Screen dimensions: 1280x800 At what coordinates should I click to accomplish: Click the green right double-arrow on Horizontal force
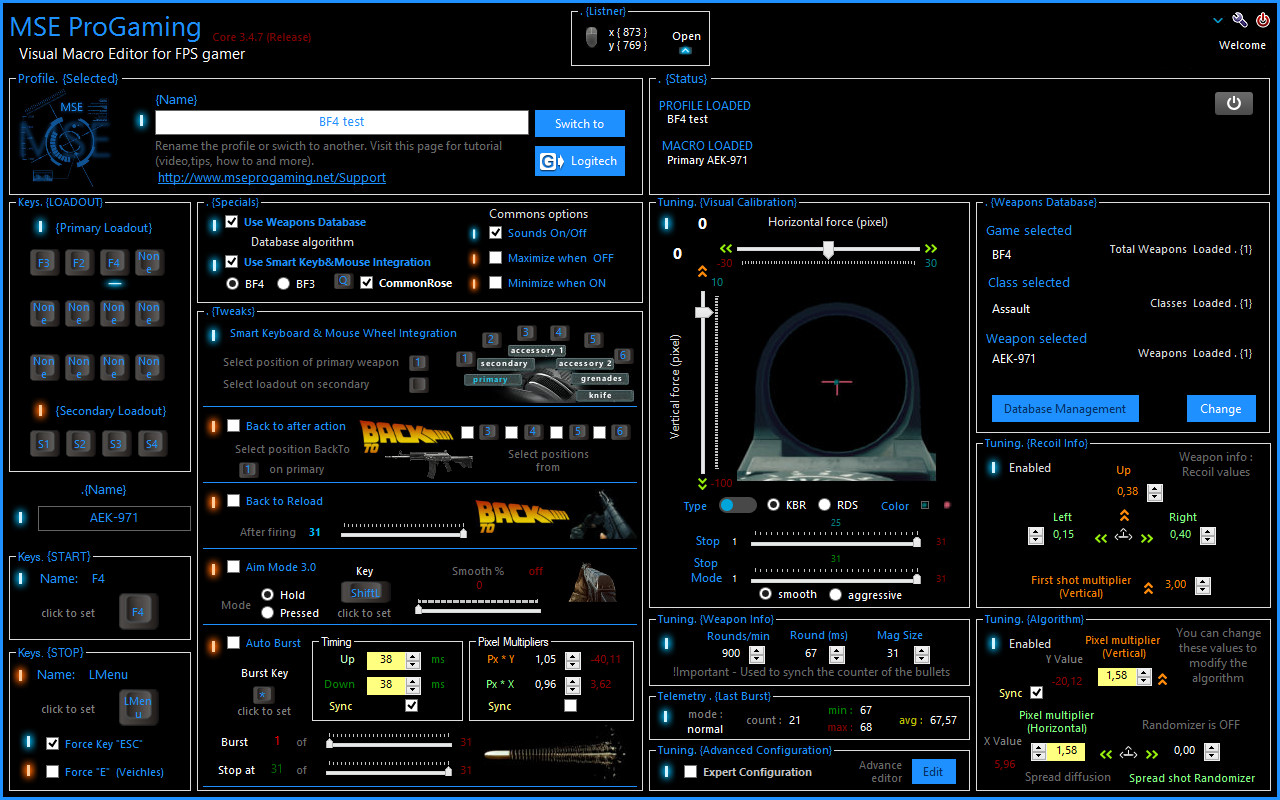pyautogui.click(x=931, y=248)
